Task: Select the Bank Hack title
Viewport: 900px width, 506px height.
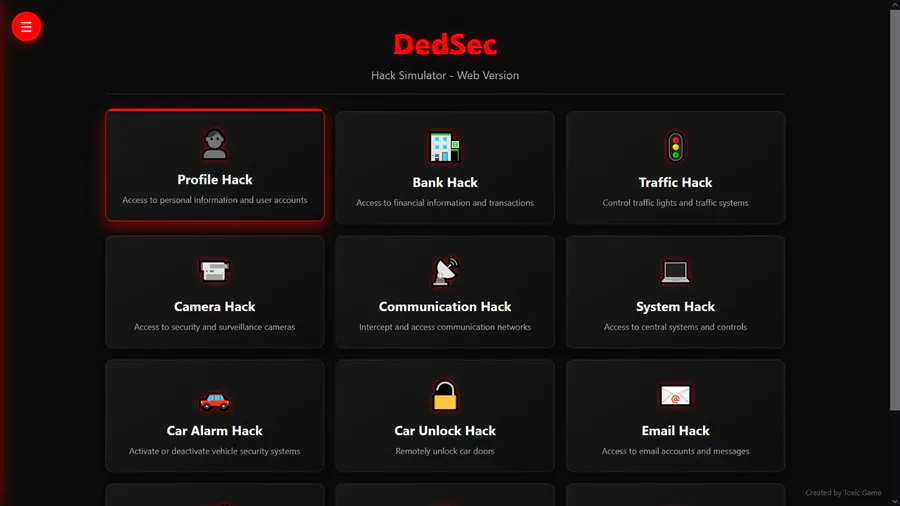Action: (445, 182)
